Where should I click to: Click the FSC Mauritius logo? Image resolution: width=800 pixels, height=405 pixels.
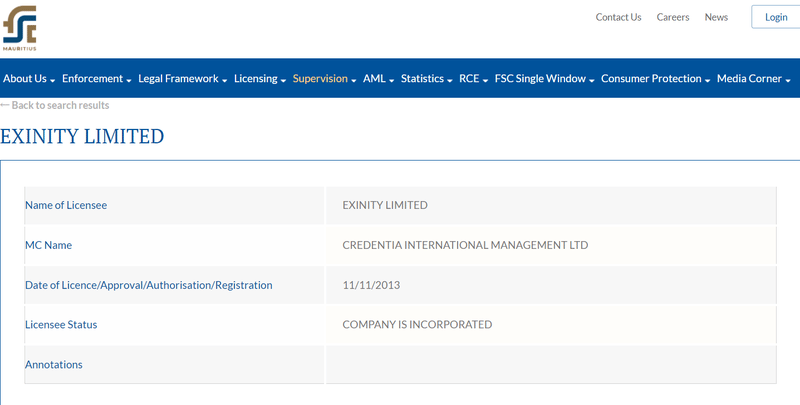pos(19,28)
